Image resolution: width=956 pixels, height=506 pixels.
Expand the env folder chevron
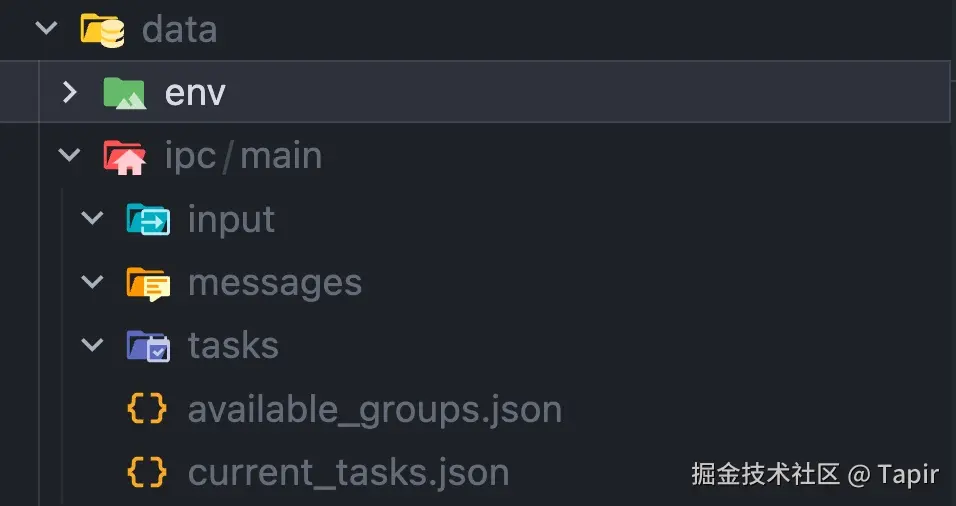(x=69, y=93)
